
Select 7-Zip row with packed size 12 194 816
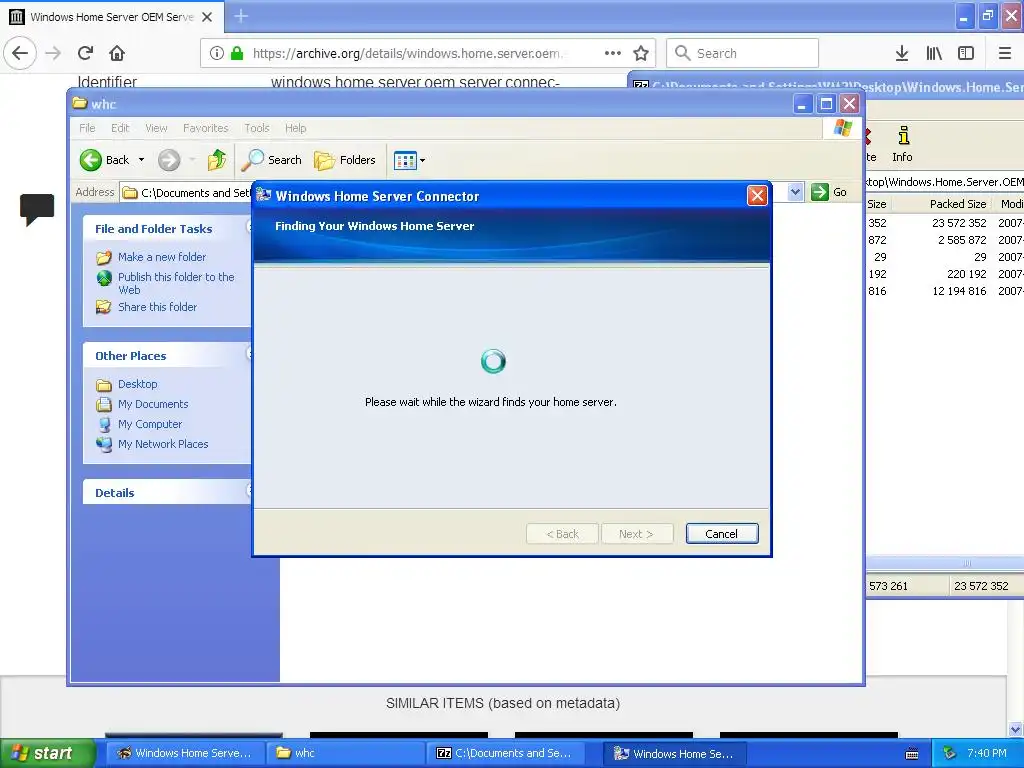[945, 291]
